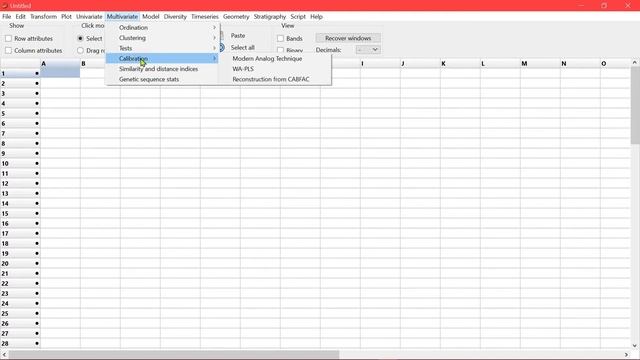Click the app icon in title bar
This screenshot has height=360, width=640.
(x=4, y=6)
